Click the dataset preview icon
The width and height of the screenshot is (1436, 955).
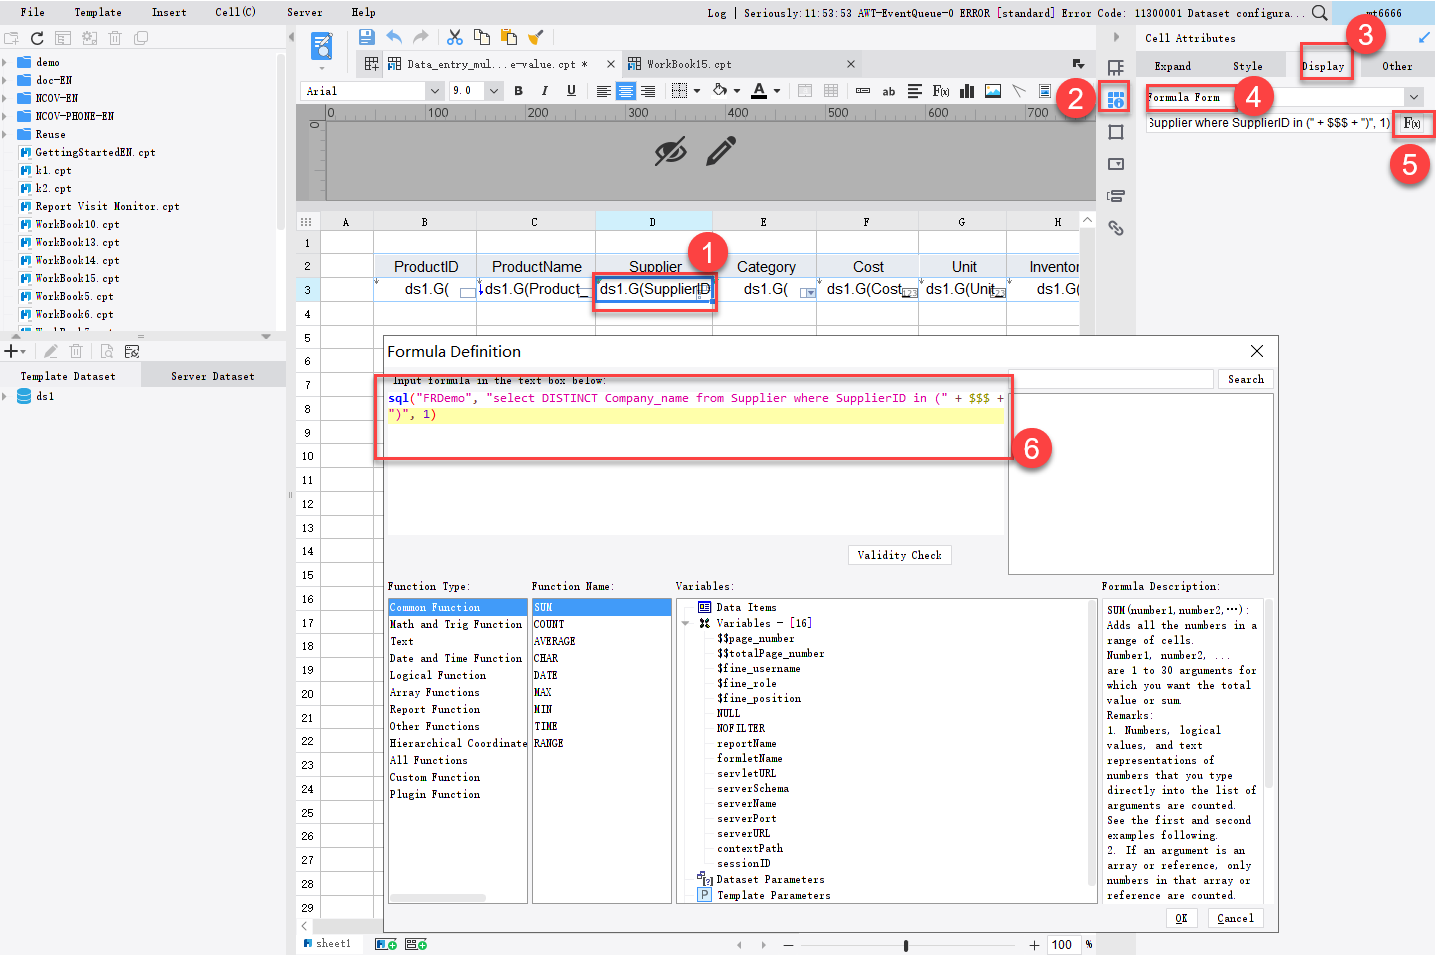(x=106, y=351)
